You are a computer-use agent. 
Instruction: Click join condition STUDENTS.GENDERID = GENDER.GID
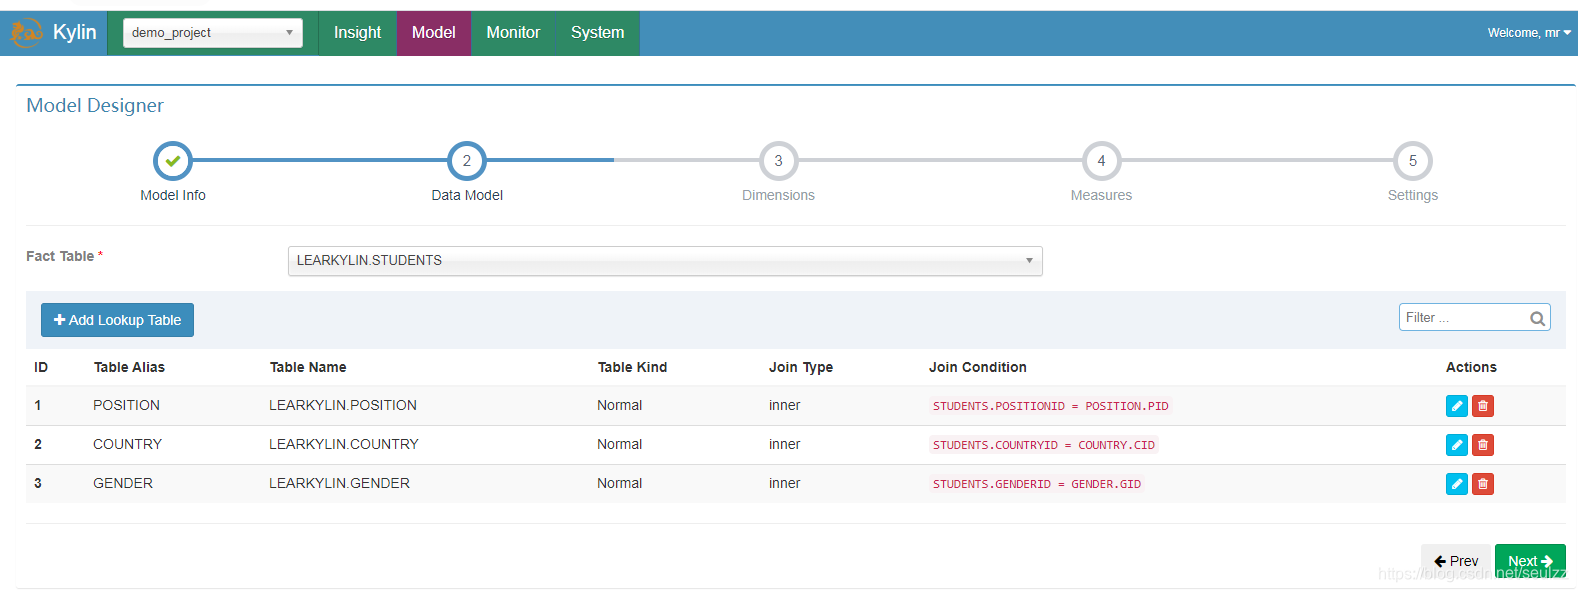pyautogui.click(x=1036, y=484)
